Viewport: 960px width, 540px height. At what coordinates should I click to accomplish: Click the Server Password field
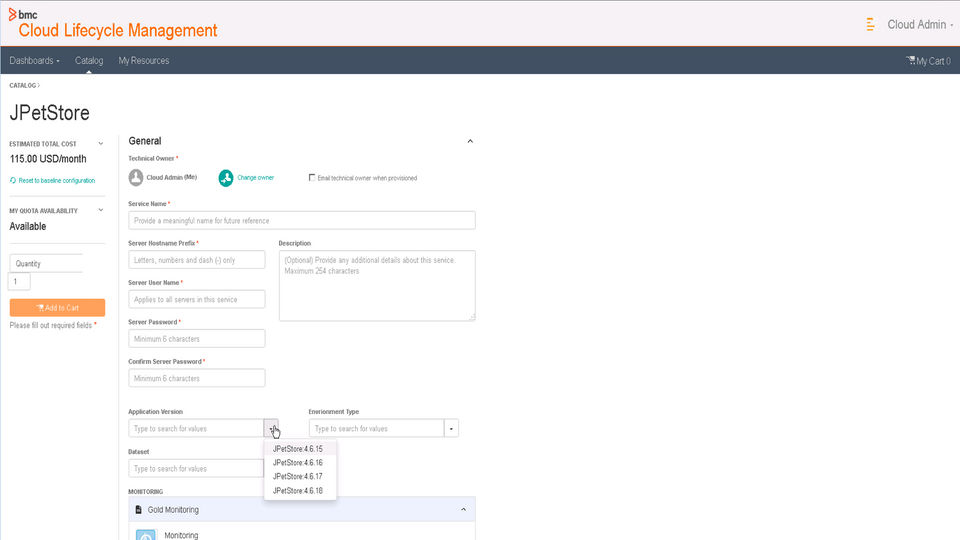(197, 339)
